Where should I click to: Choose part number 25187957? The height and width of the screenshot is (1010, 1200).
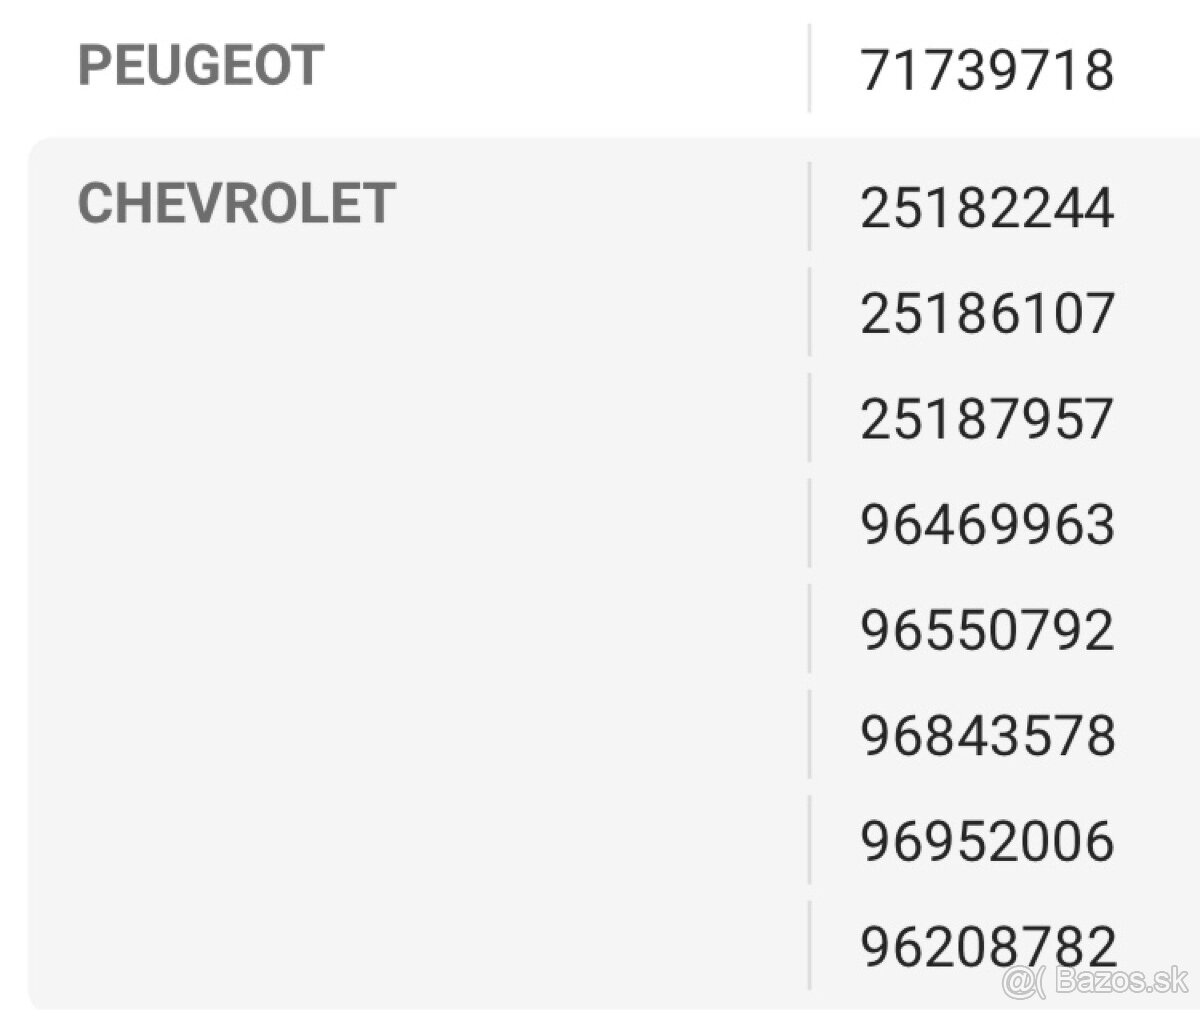(x=986, y=419)
